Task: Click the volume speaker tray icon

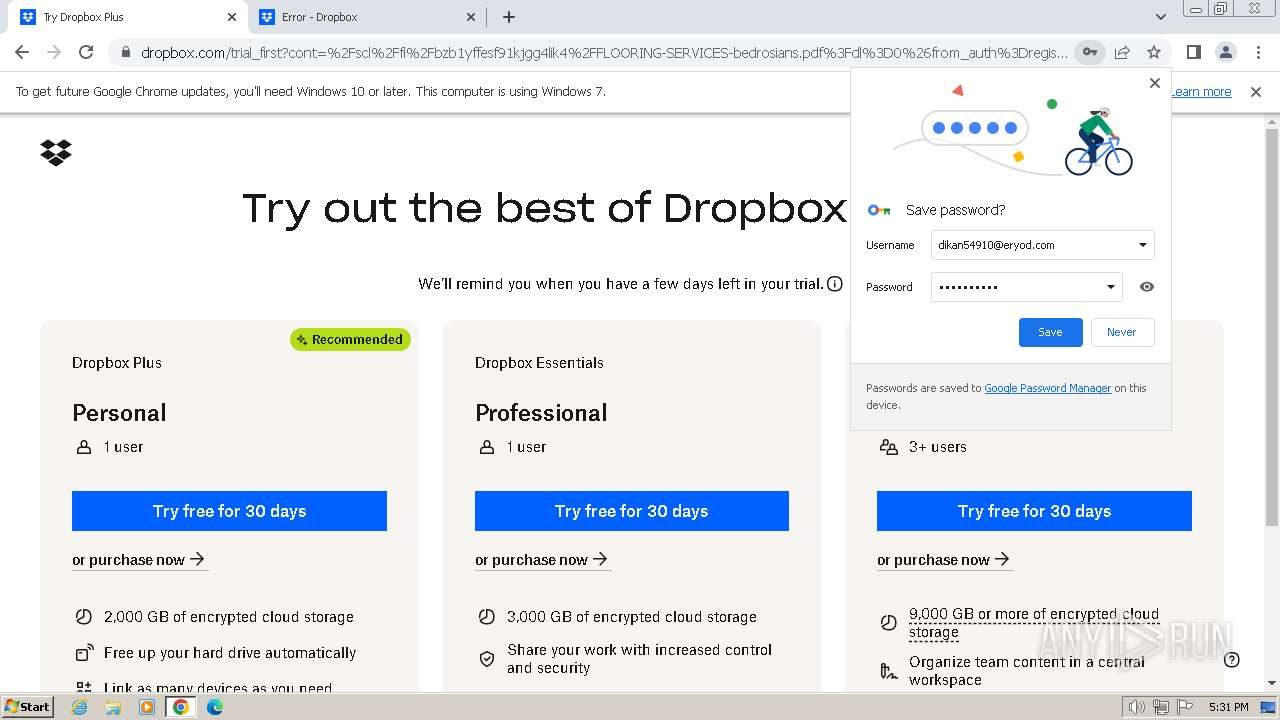Action: tap(1136, 707)
